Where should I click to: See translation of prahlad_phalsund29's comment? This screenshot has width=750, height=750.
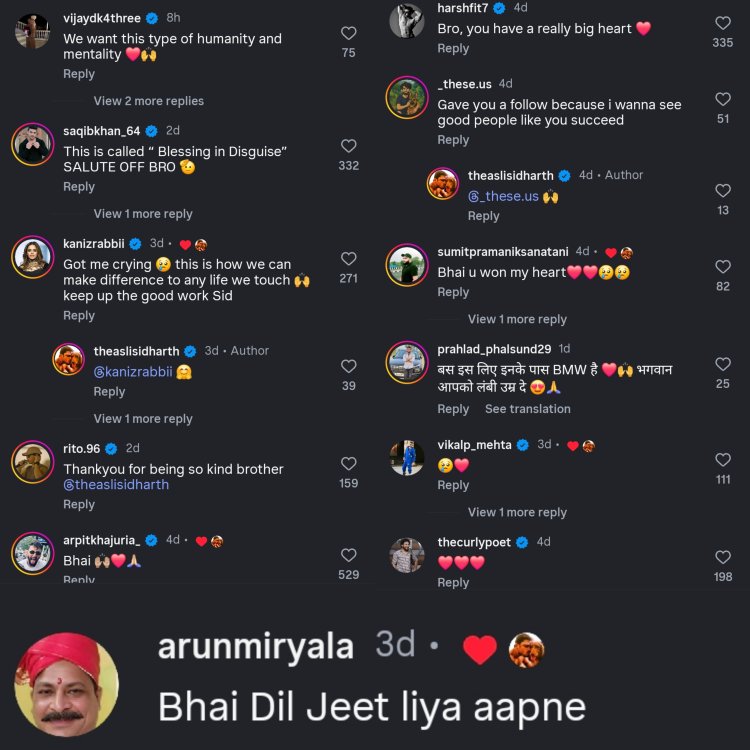tap(528, 409)
